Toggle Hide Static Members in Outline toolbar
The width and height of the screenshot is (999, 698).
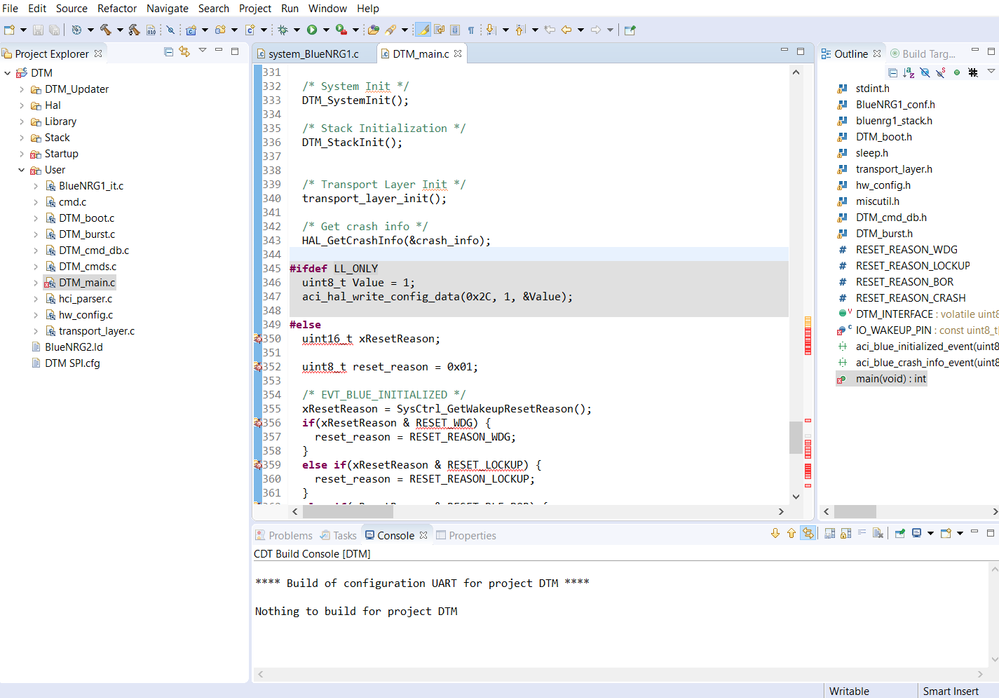point(940,73)
